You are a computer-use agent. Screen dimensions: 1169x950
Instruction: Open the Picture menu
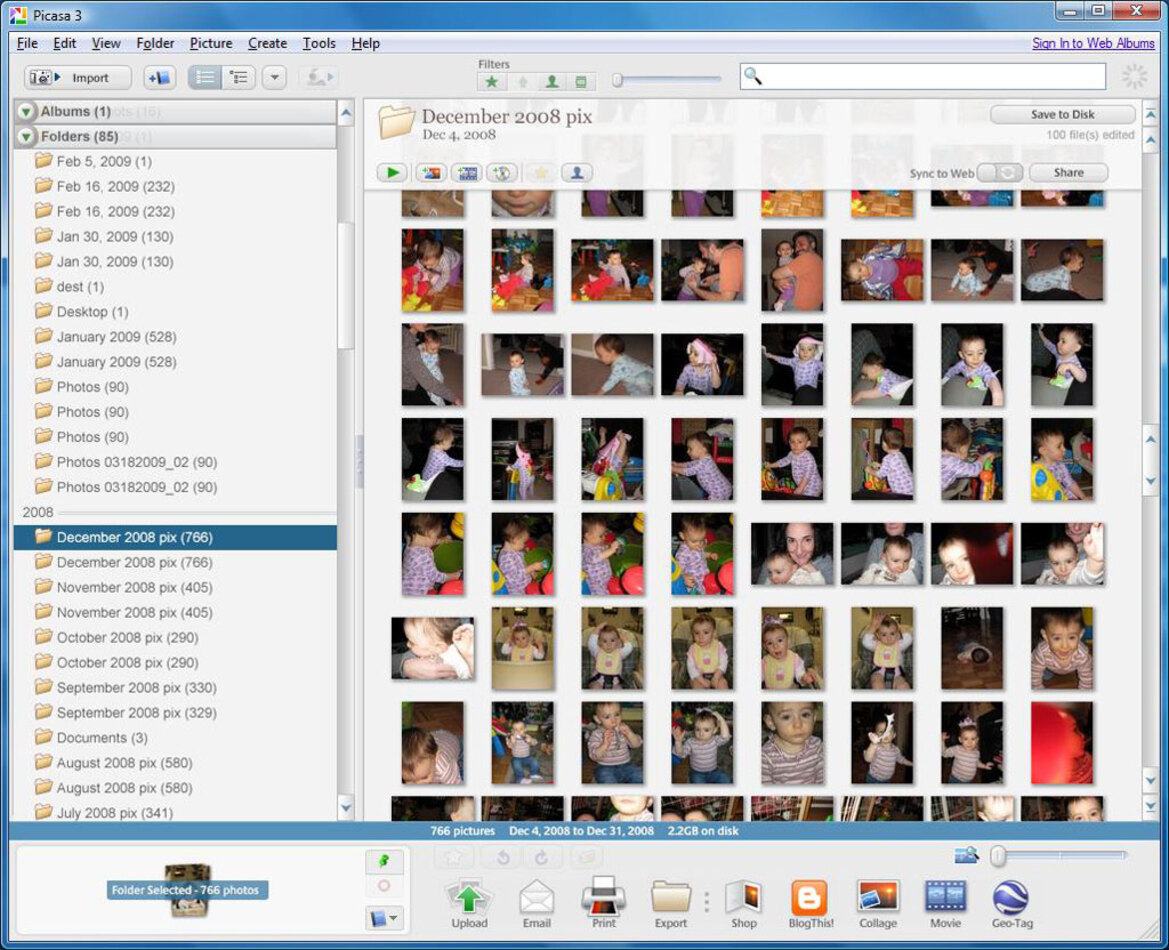point(211,43)
